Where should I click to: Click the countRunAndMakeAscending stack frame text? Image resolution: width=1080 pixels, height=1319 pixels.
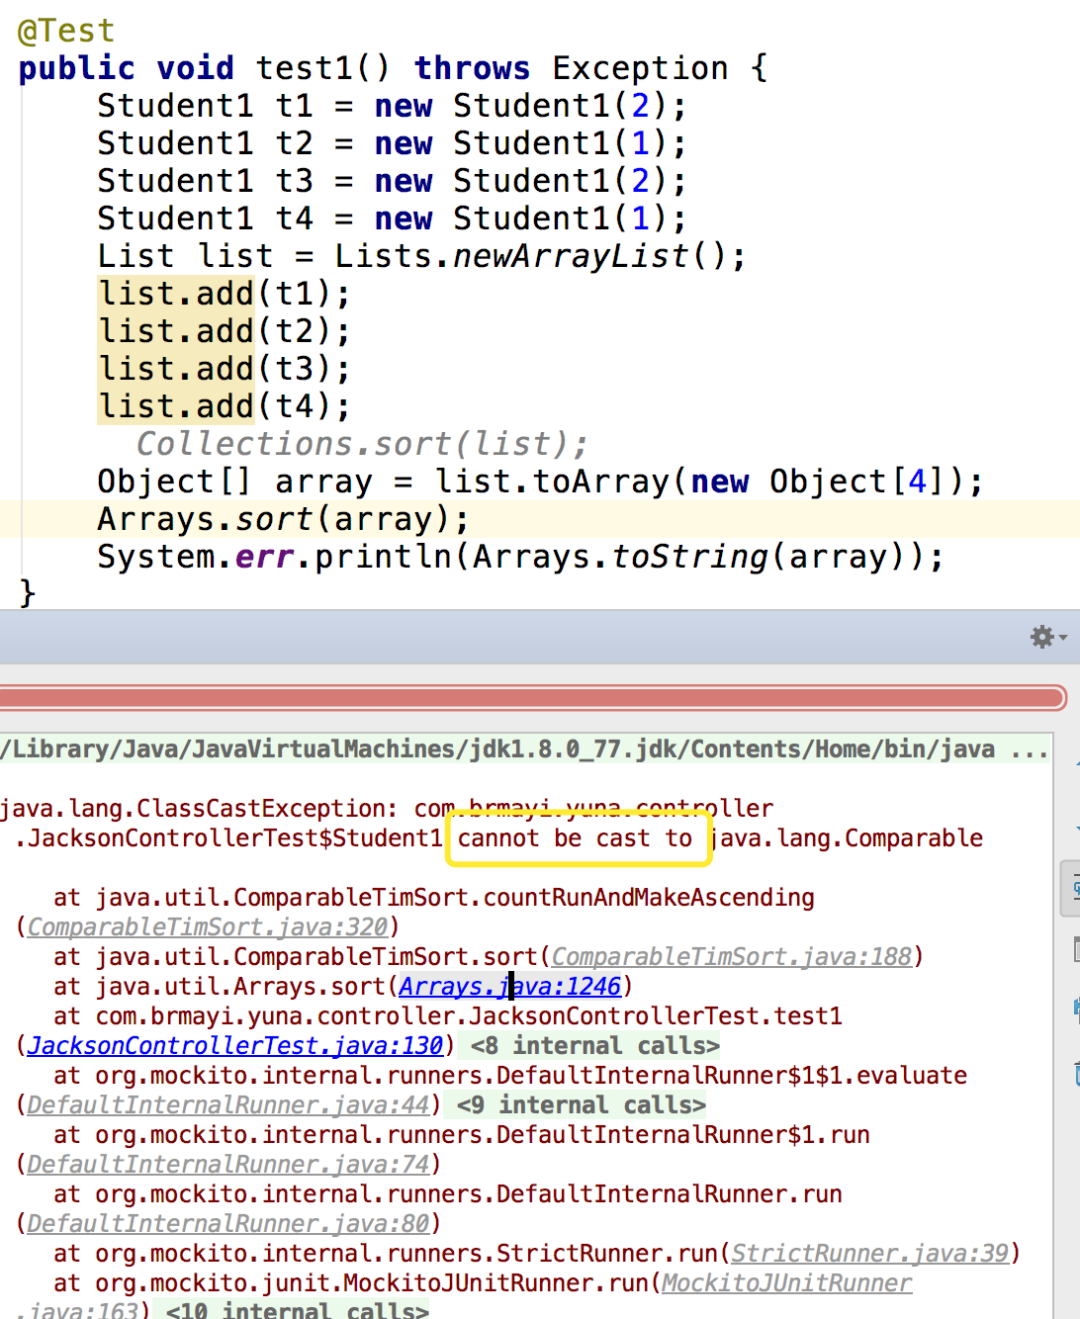coord(434,898)
